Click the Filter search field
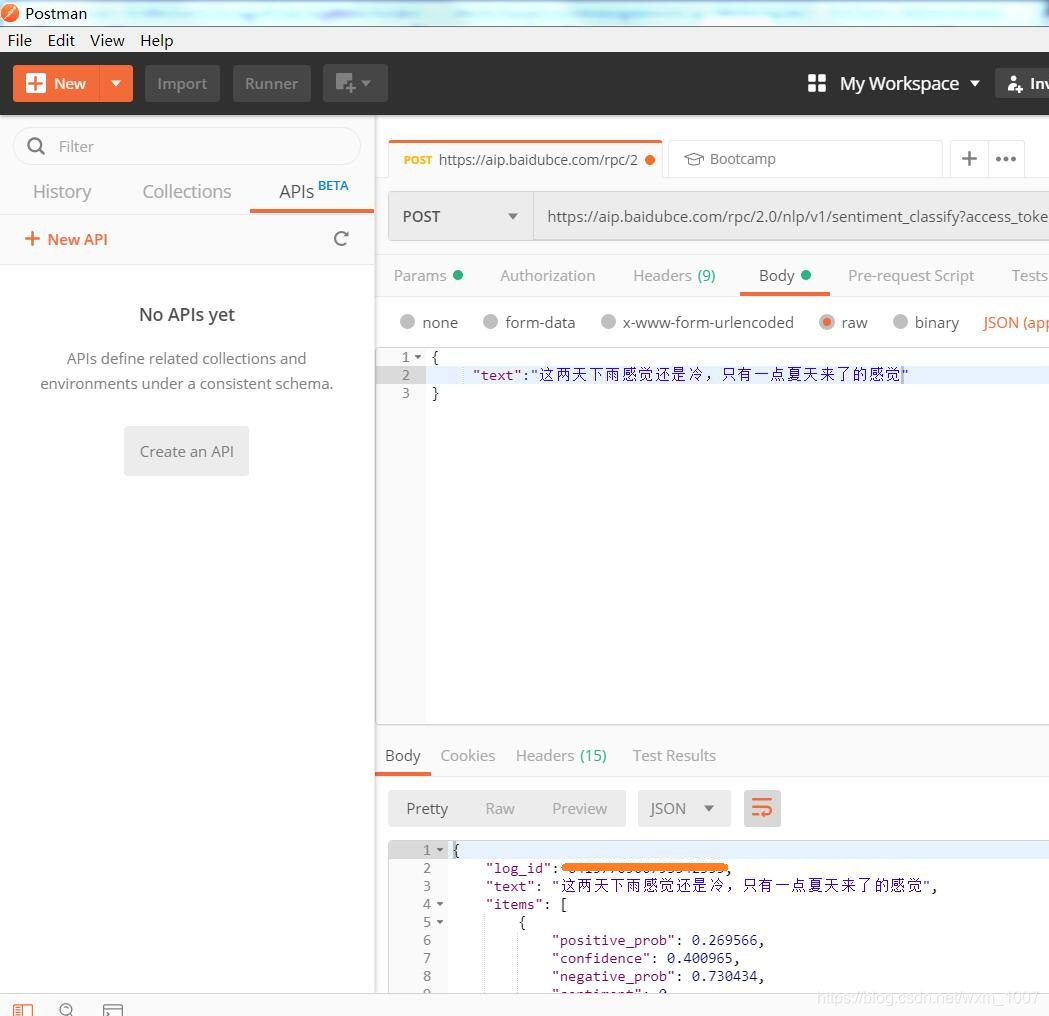 tap(187, 146)
